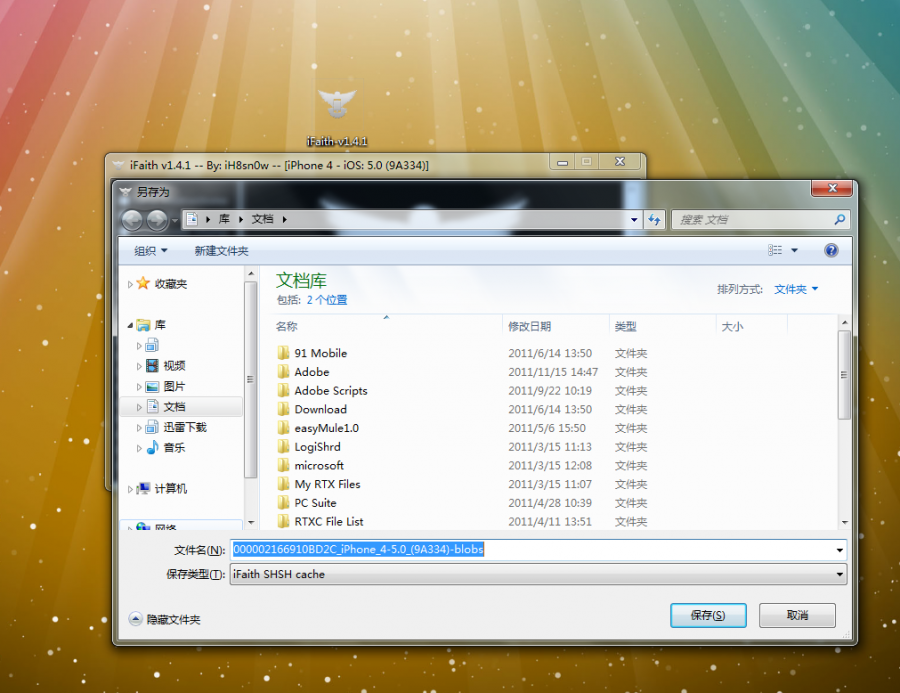The width and height of the screenshot is (900, 693).
Task: Click the 新建文件夹 button
Action: (x=221, y=251)
